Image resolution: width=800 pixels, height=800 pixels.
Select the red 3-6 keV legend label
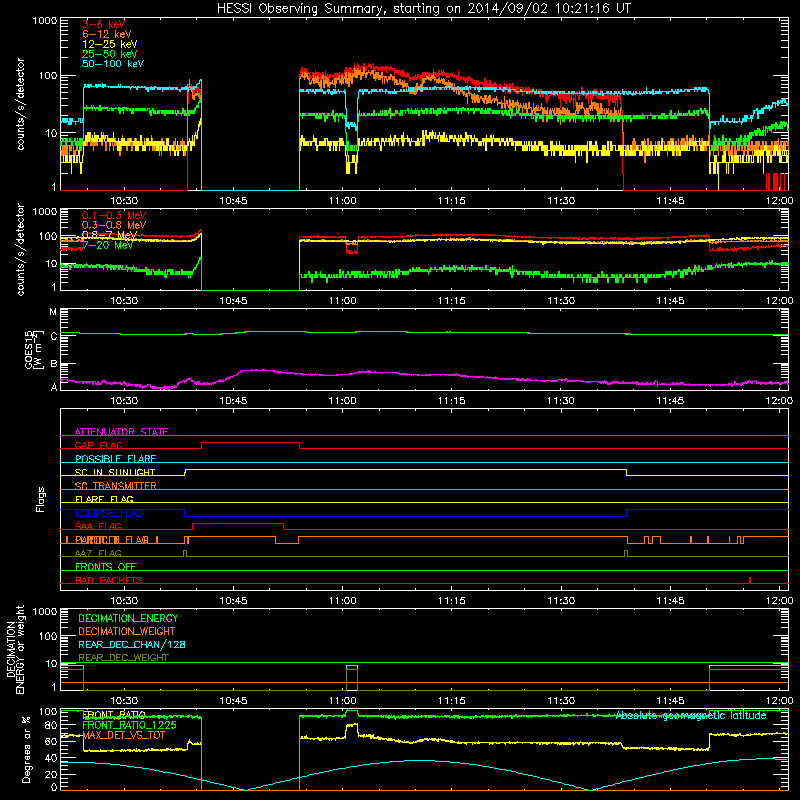click(x=103, y=24)
